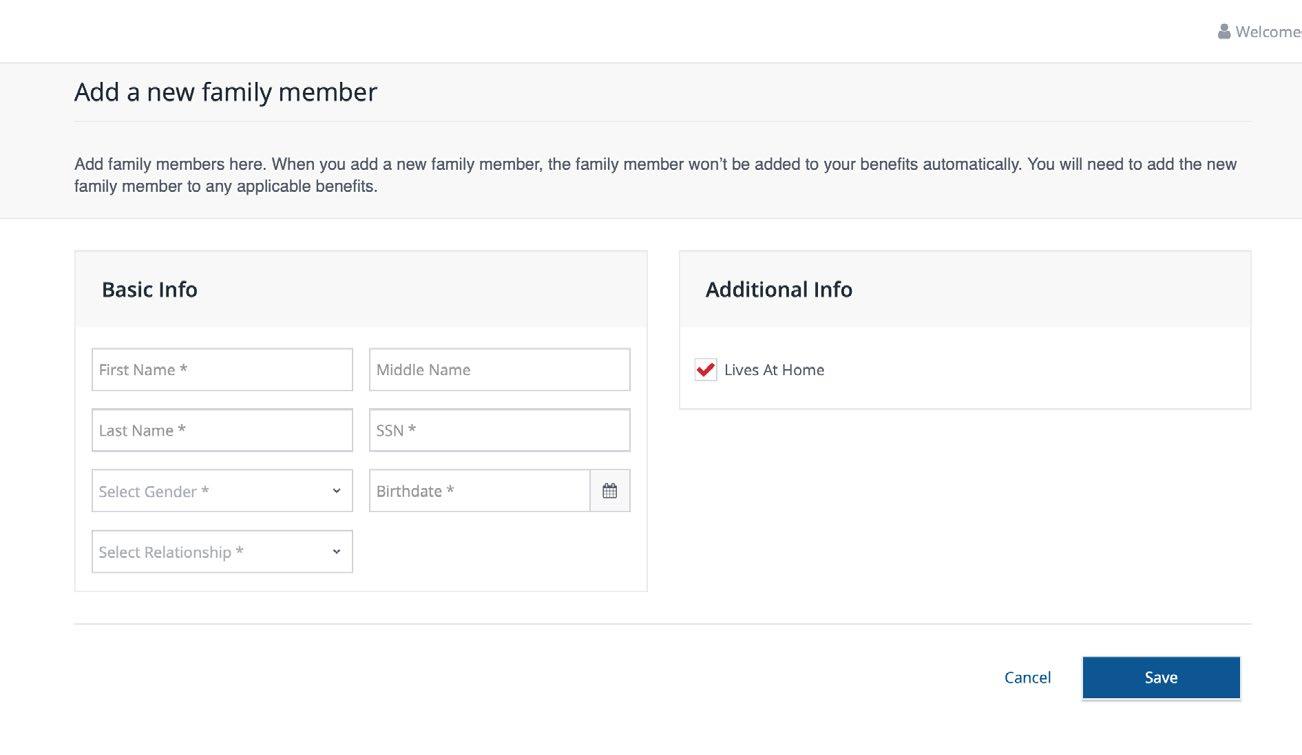Click into the Middle Name field
The image size is (1302, 755).
499,370
